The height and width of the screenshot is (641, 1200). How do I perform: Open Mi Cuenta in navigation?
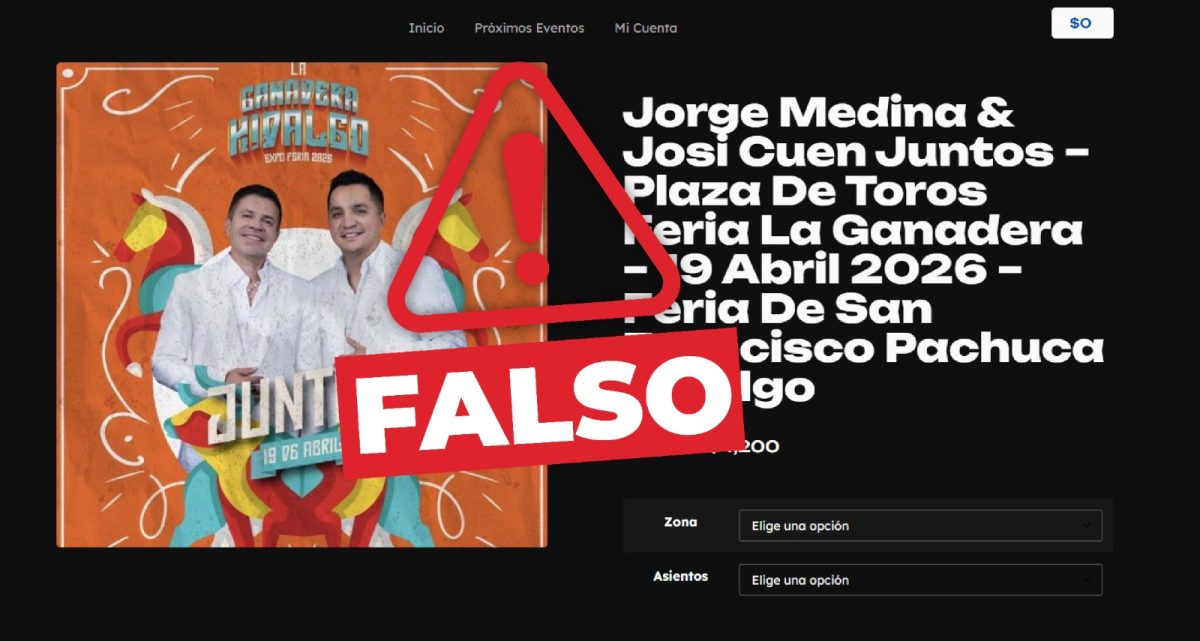(645, 28)
